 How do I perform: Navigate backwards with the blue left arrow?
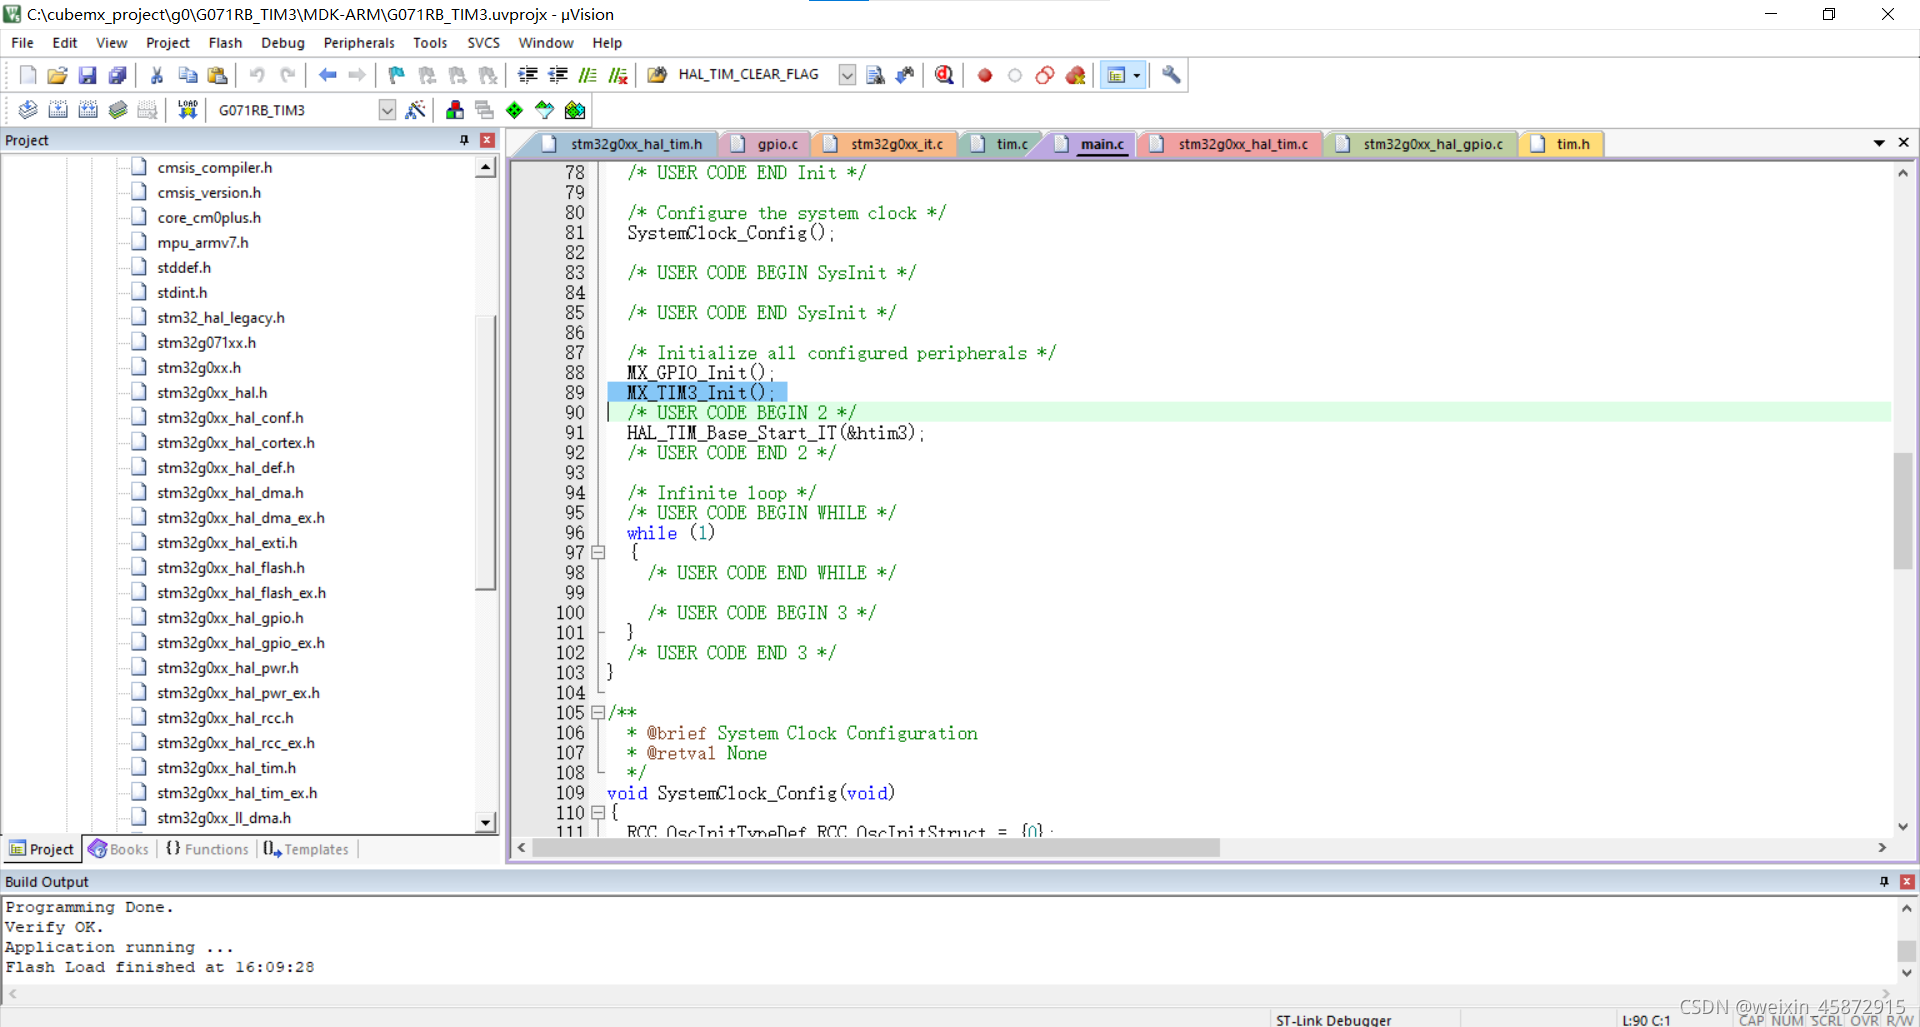(327, 75)
